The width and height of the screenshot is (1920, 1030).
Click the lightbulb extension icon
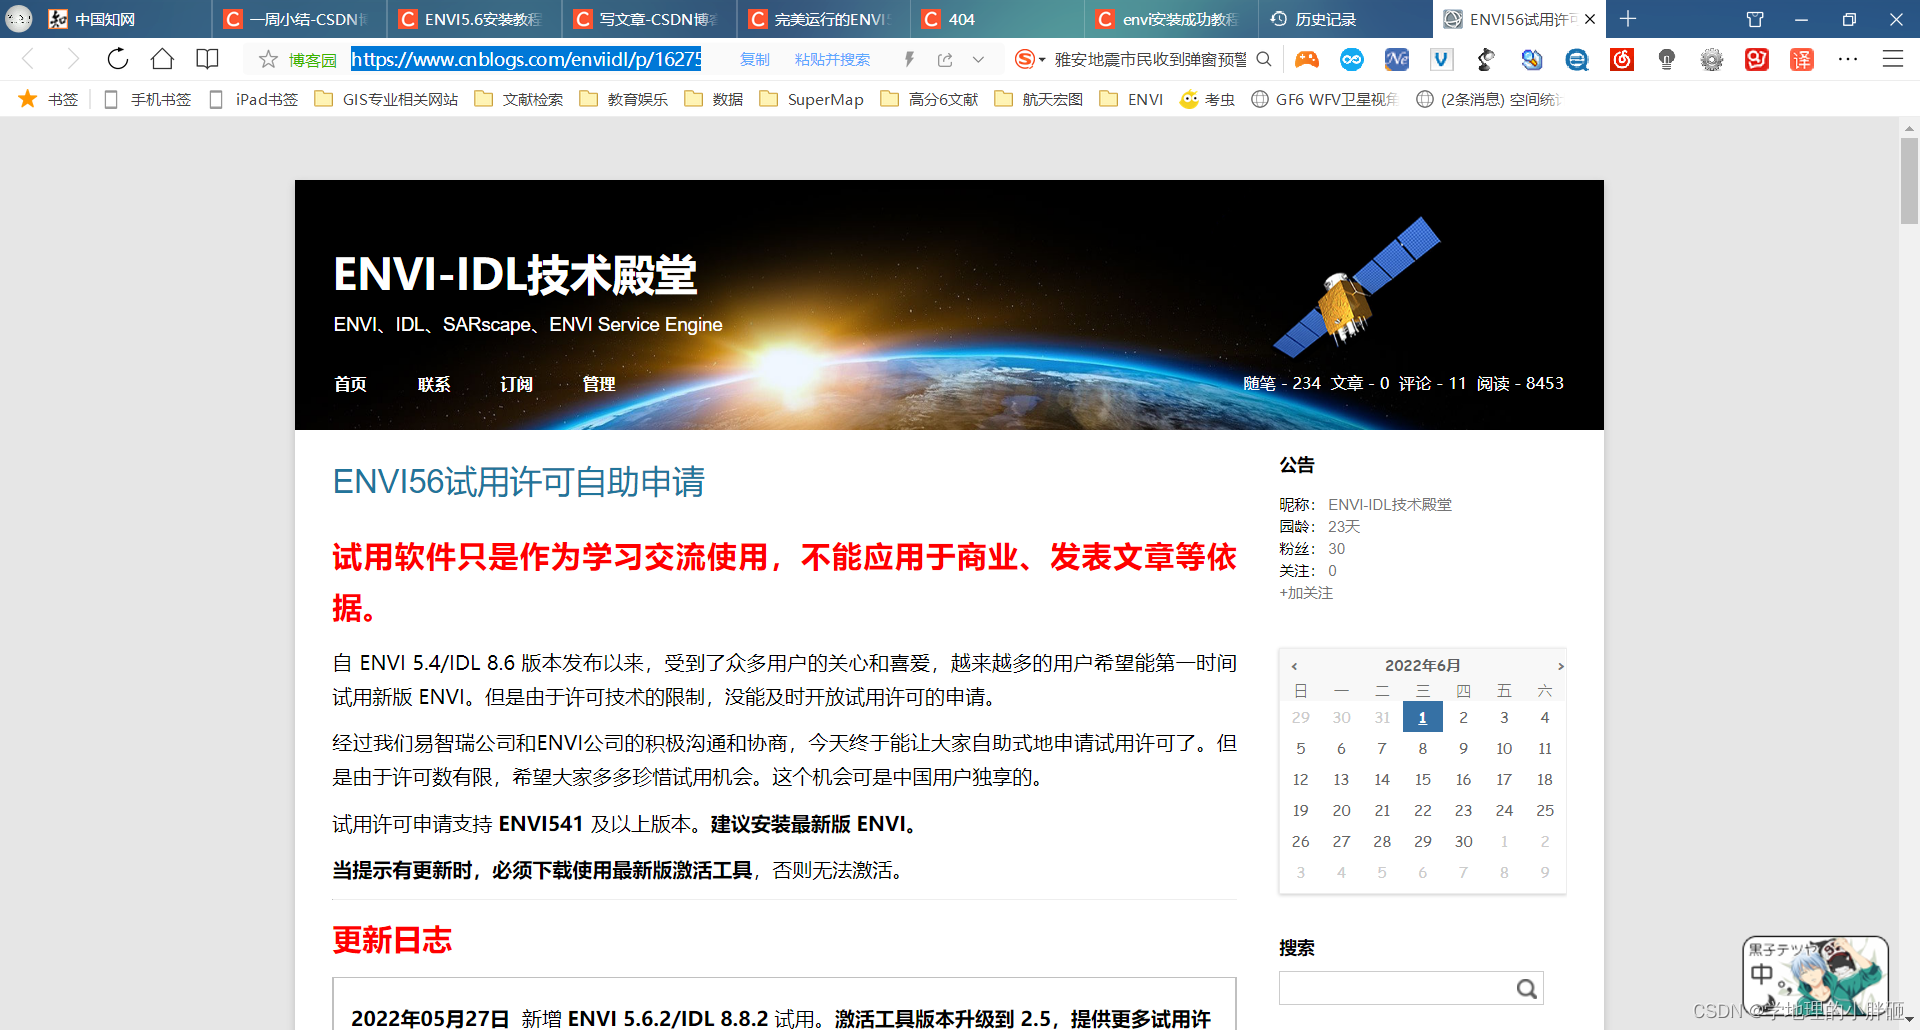click(x=1666, y=59)
